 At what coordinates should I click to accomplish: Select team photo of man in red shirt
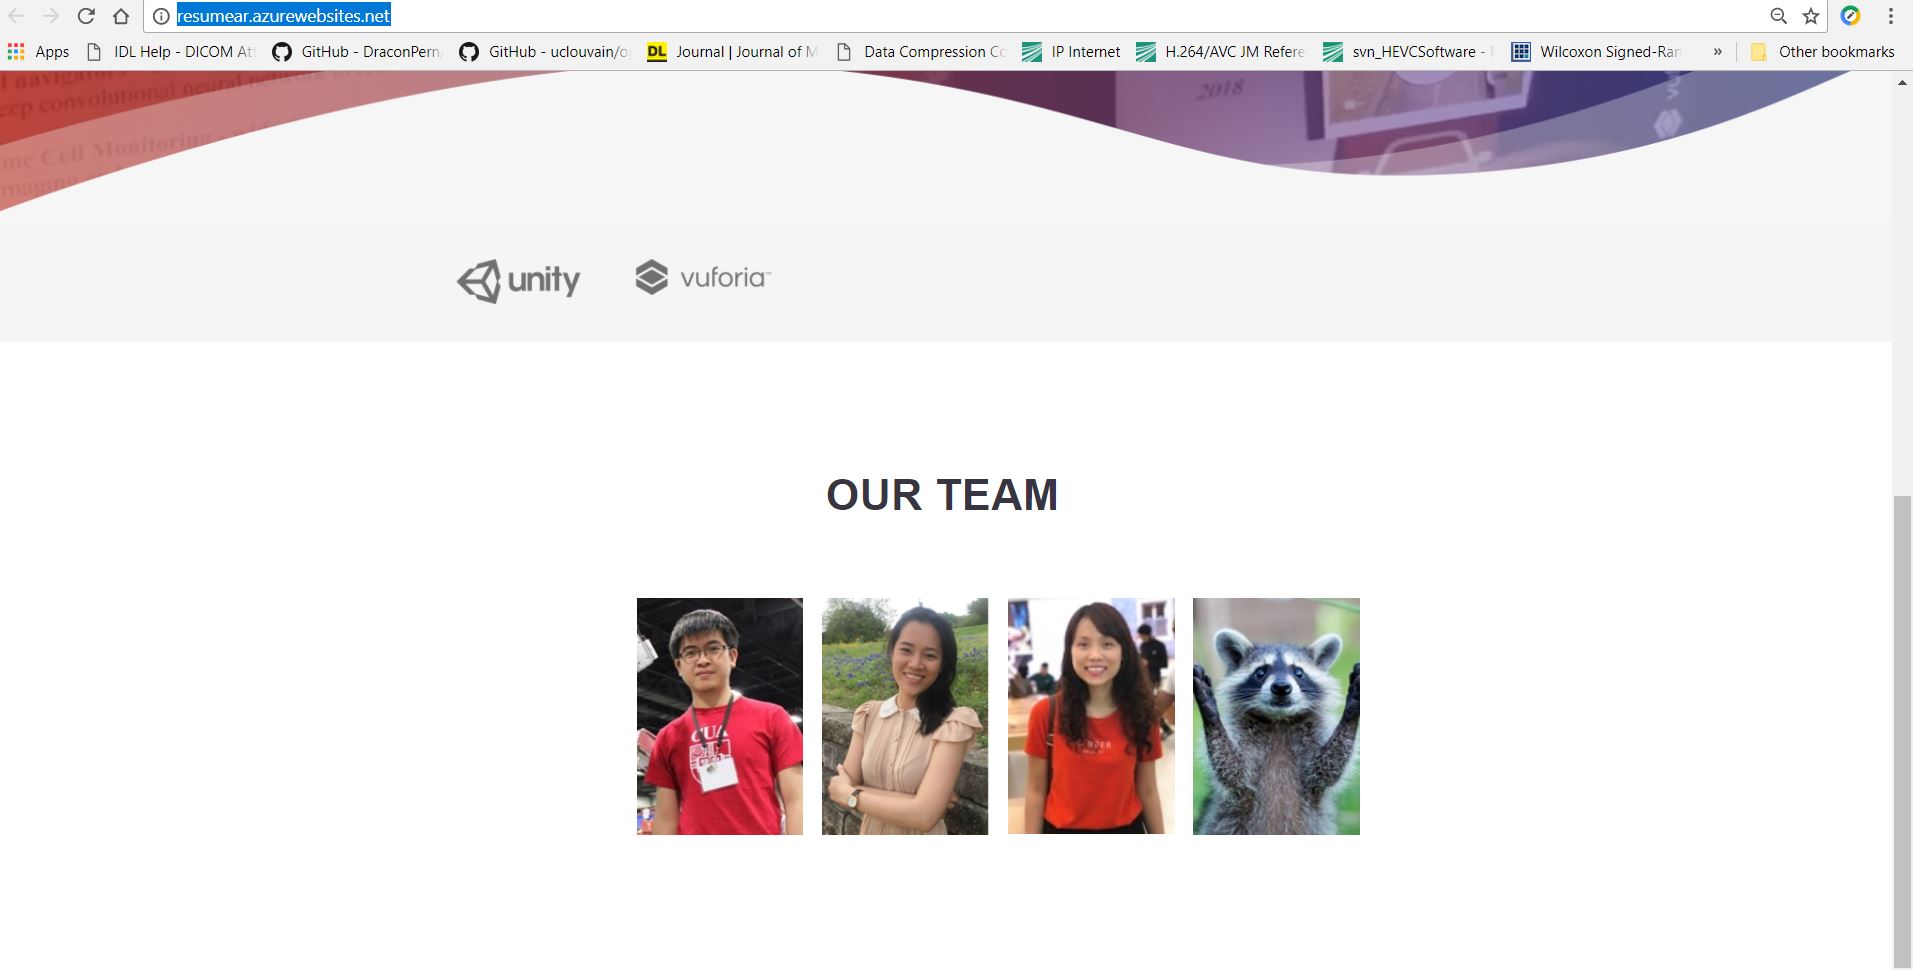pyautogui.click(x=720, y=716)
